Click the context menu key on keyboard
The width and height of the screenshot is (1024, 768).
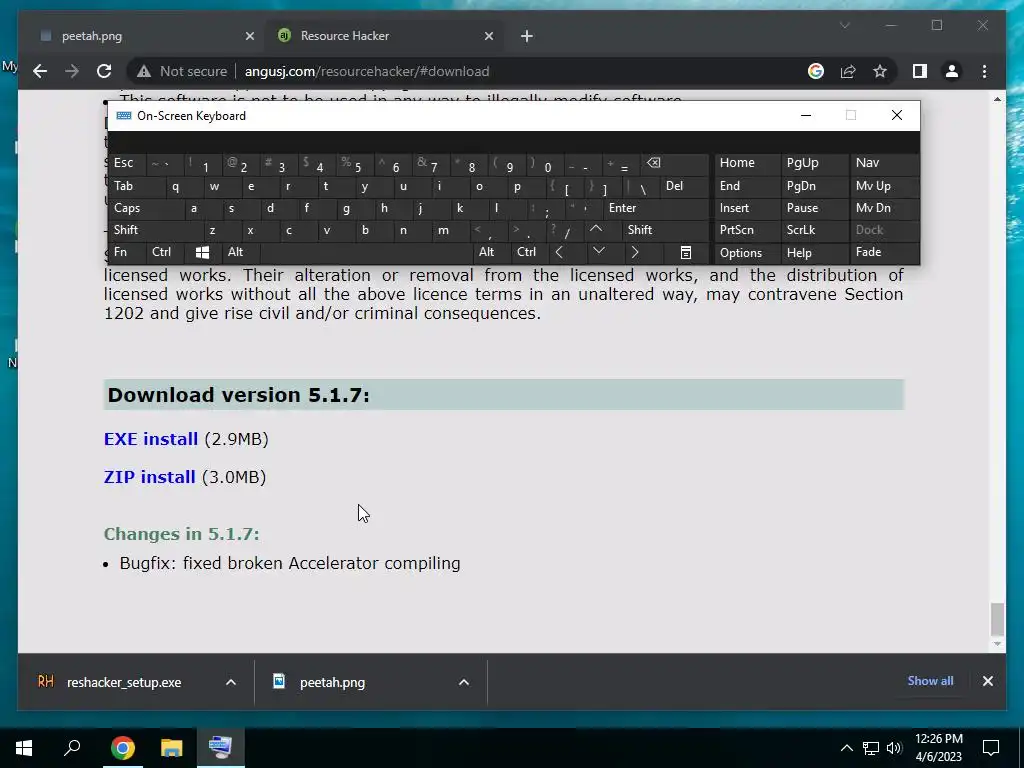[x=685, y=253]
